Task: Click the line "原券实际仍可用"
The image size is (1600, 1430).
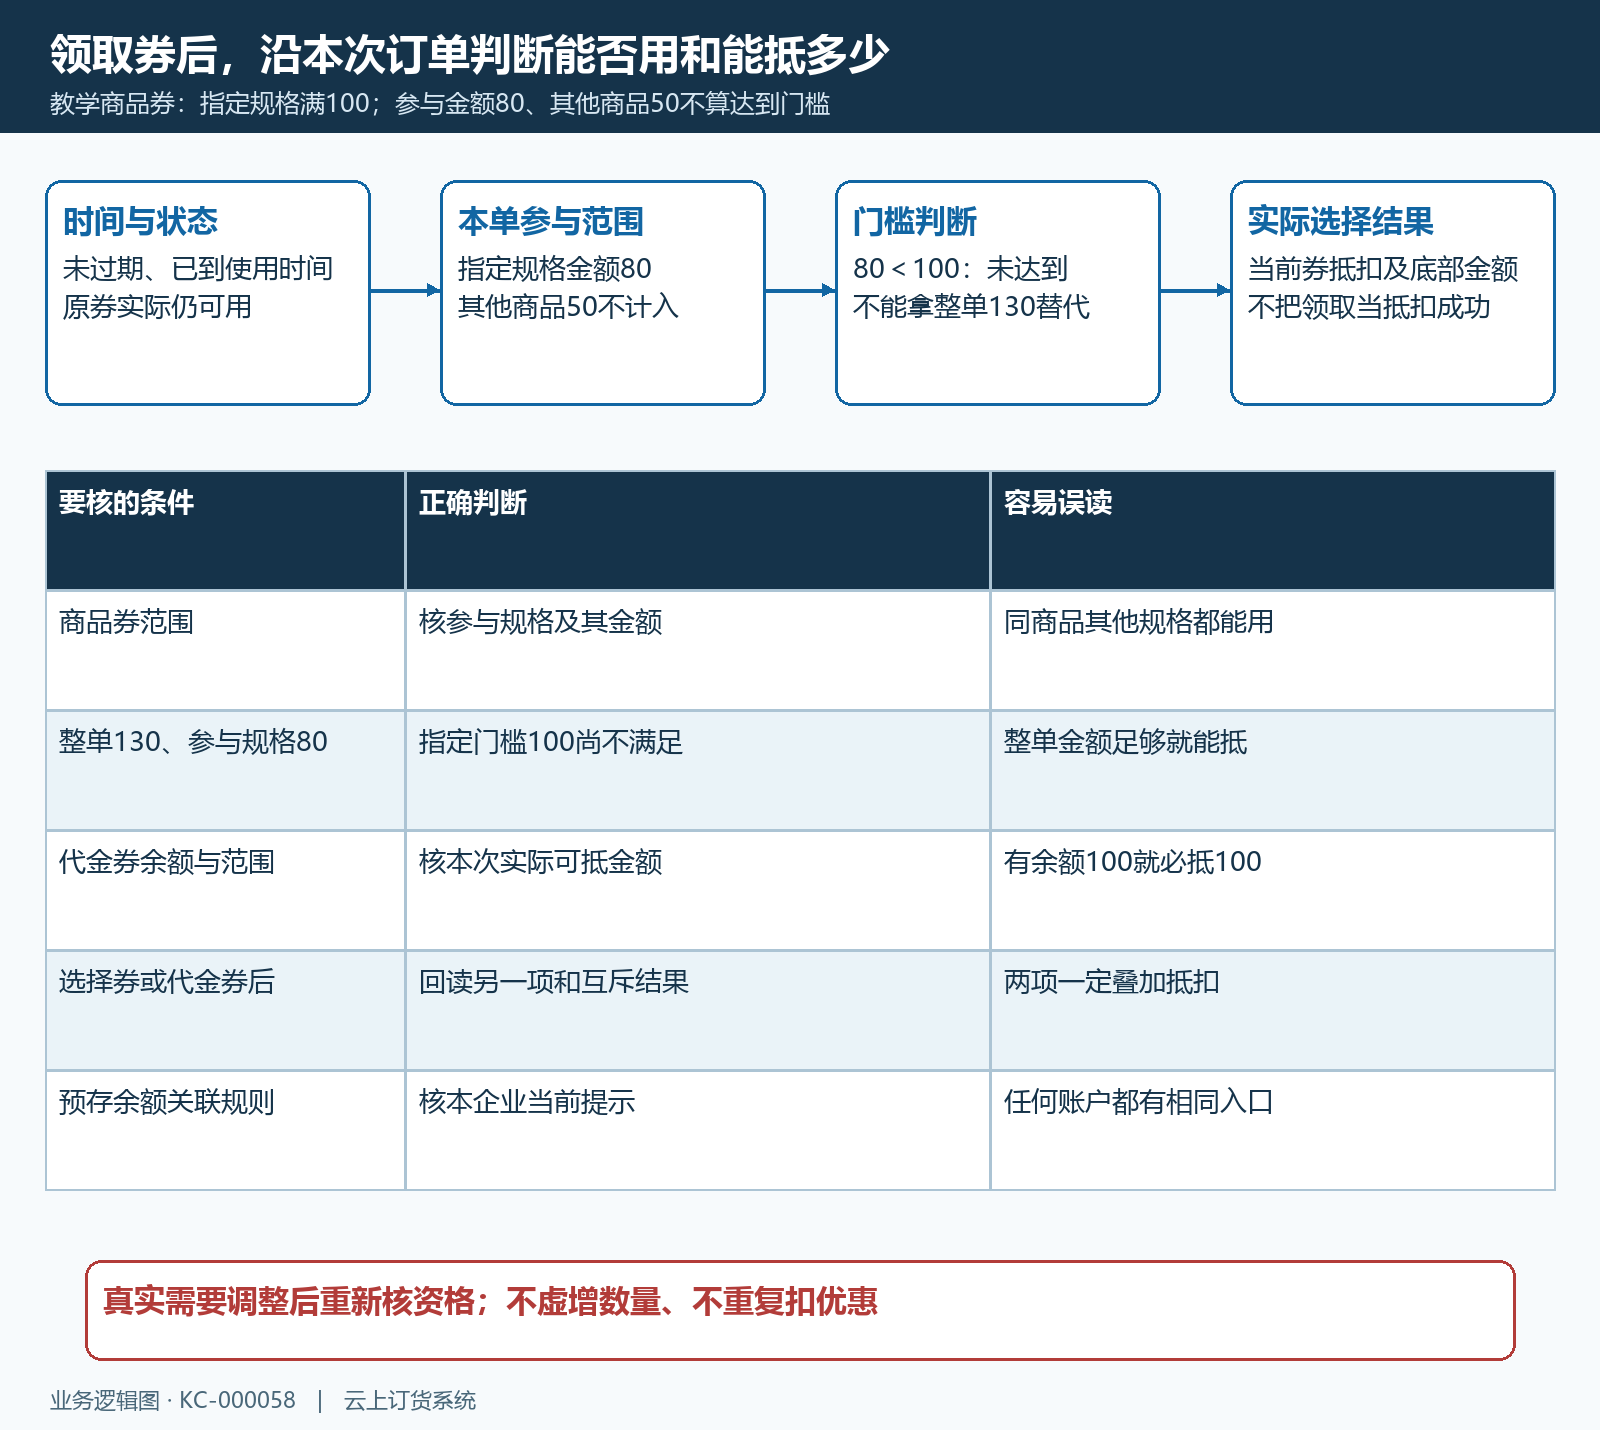Action: tap(157, 306)
